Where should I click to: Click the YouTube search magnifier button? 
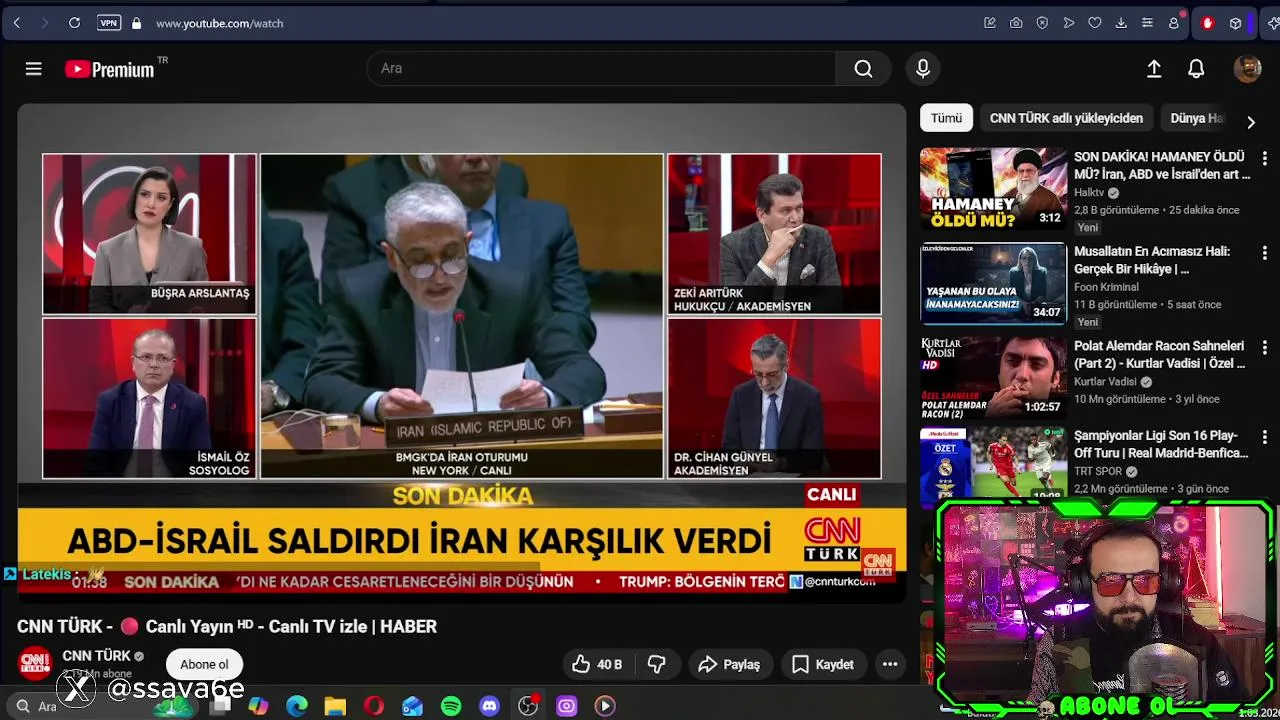863,68
